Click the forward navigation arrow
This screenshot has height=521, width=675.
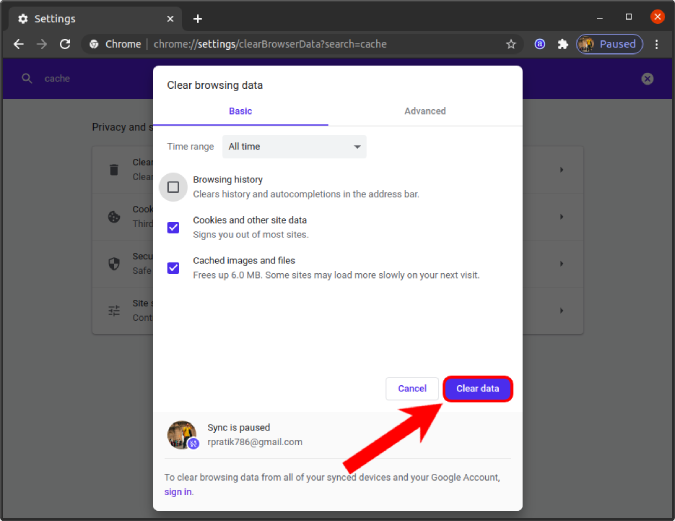pyautogui.click(x=42, y=44)
